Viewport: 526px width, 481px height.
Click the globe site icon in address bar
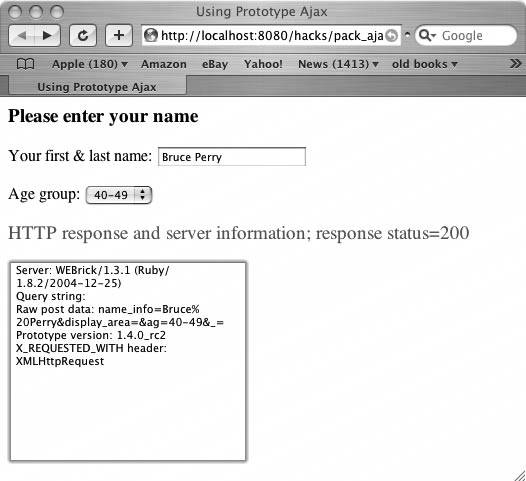pos(151,35)
